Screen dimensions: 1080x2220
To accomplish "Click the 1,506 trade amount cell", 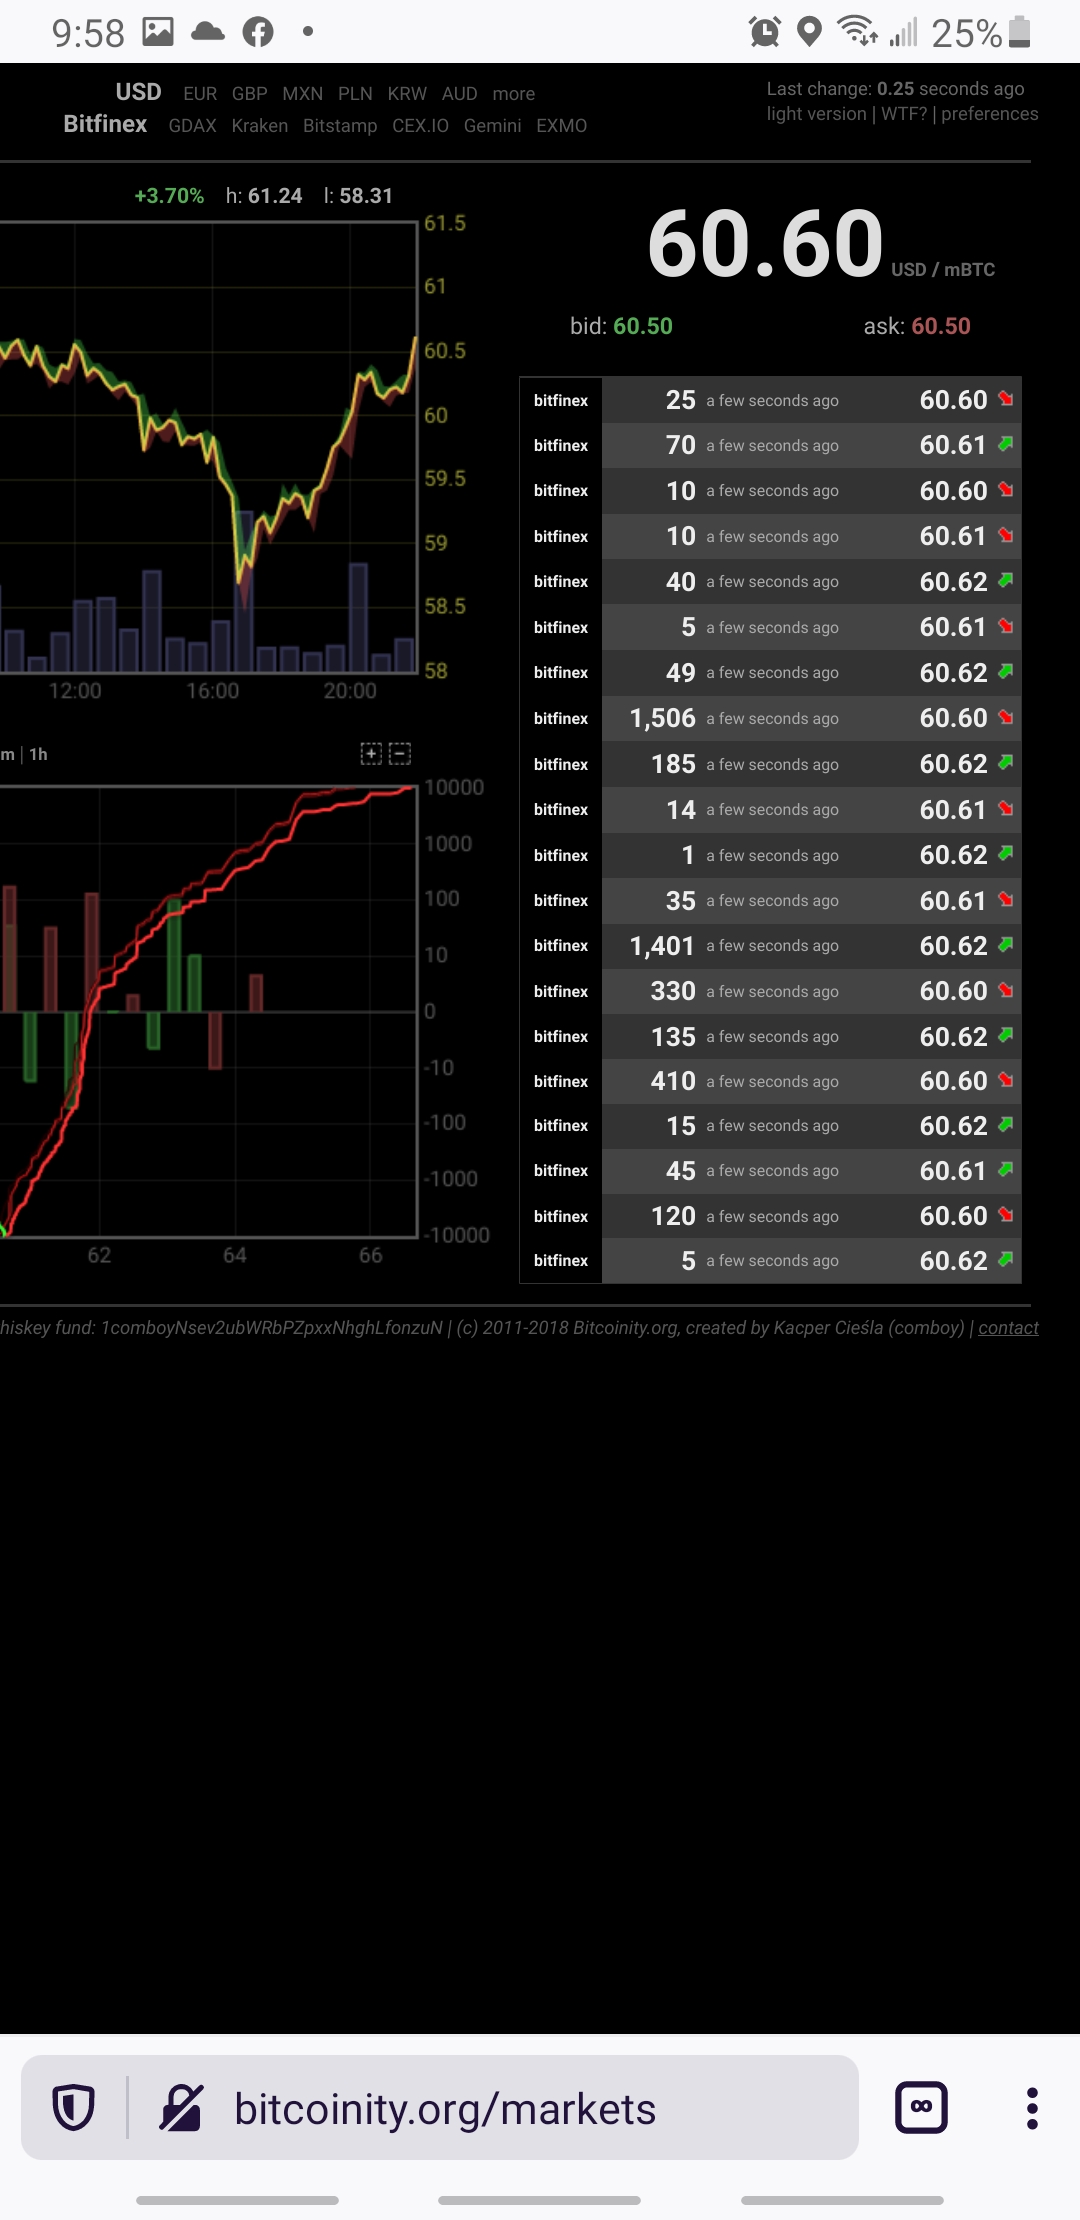I will (x=662, y=718).
